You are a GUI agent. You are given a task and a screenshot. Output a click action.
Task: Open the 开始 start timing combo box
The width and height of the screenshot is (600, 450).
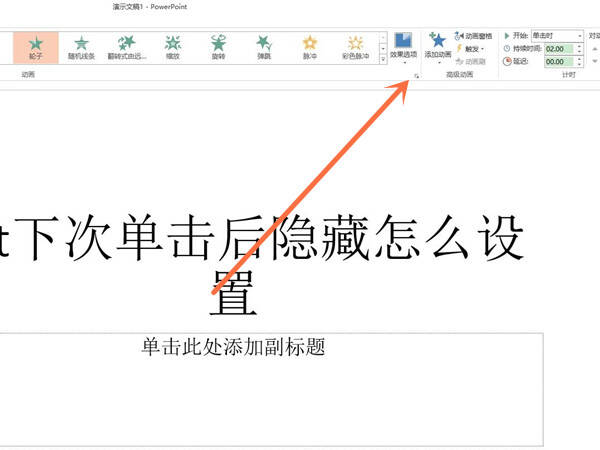pos(558,36)
